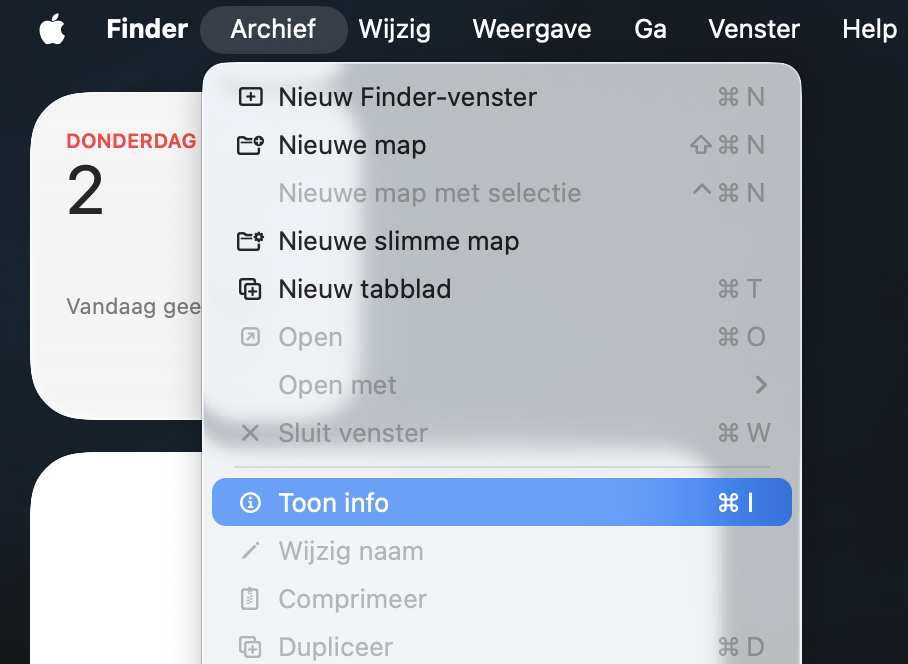
Task: Click the pencil icon next to Wijzig naam
Action: (250, 551)
